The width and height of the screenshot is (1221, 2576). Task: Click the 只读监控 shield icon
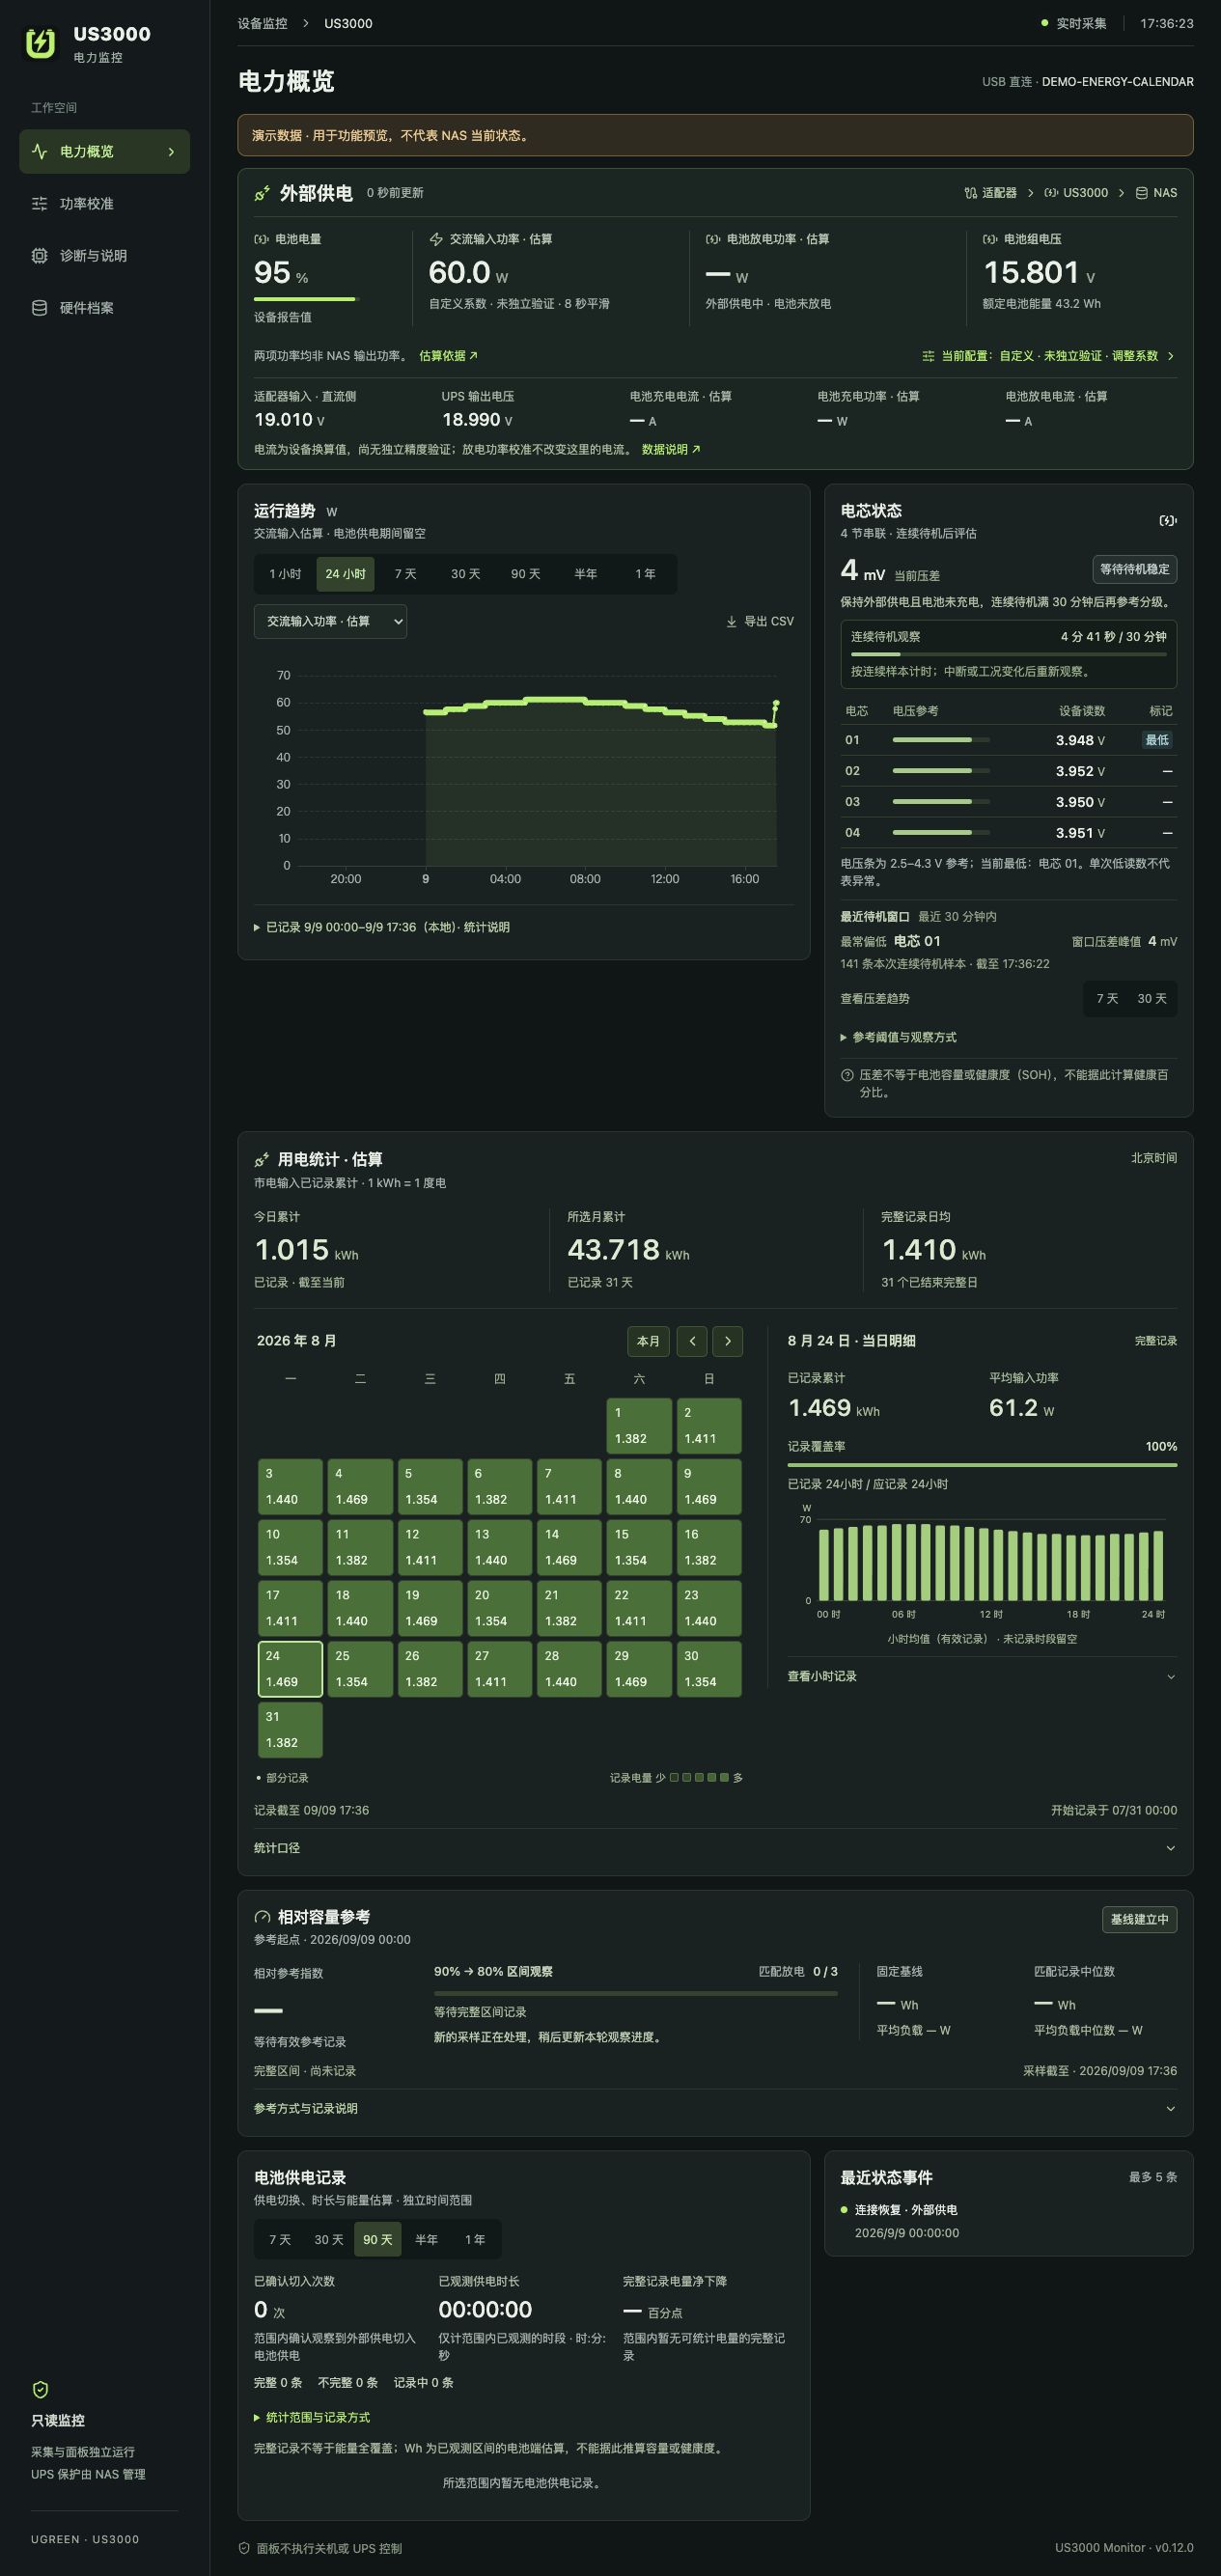coord(40,2389)
